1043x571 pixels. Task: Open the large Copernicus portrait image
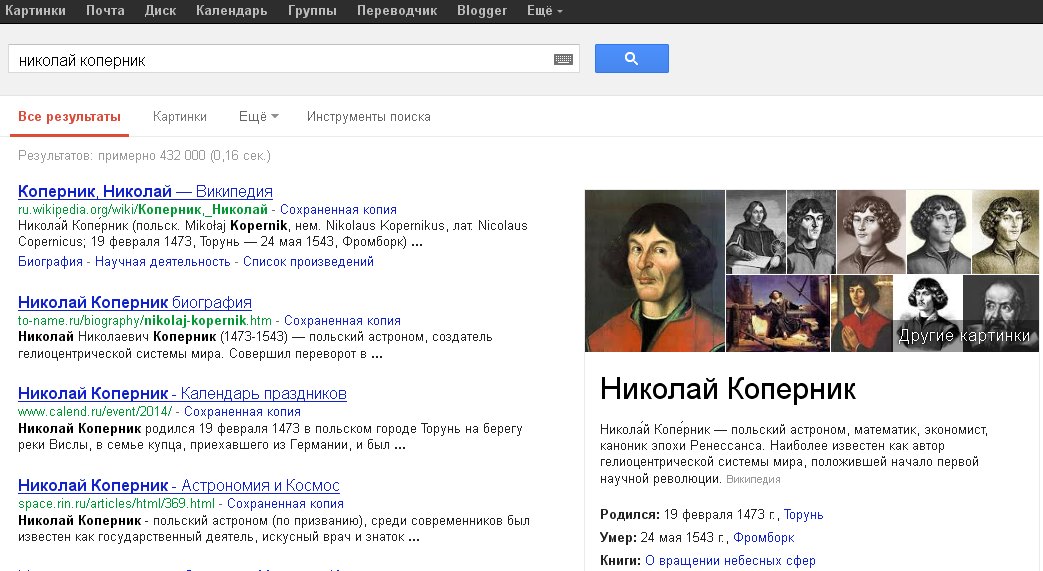(654, 271)
